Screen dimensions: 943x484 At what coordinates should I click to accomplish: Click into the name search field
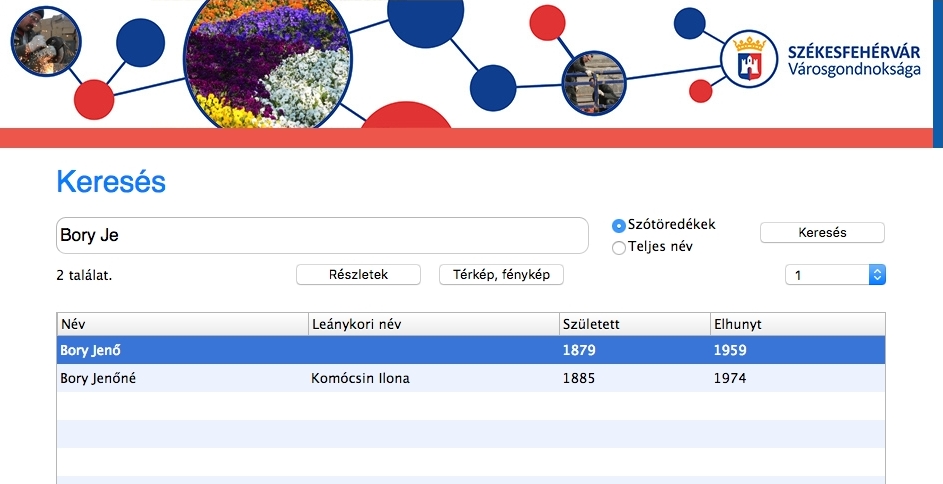point(321,236)
